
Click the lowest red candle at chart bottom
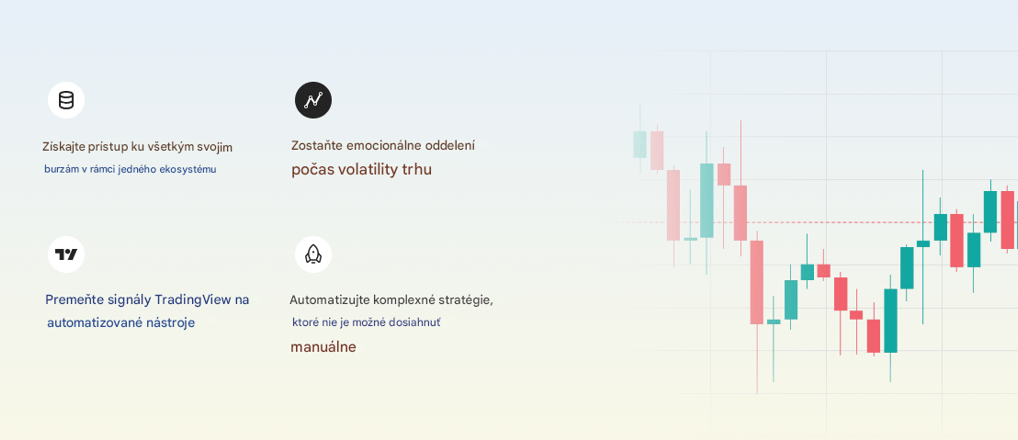pyautogui.click(x=874, y=336)
